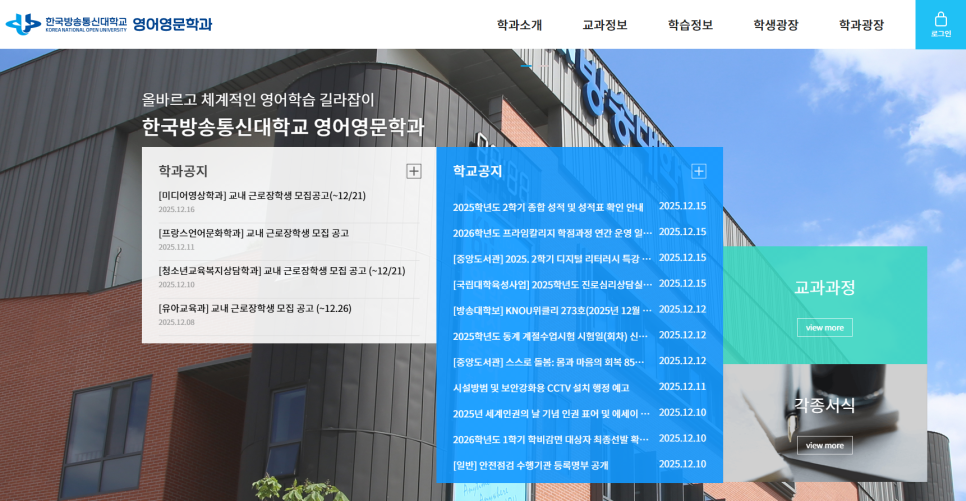Open [미디어영상학과] 교내 근로장학생 모집공고 notice
The image size is (966, 501).
262,195
